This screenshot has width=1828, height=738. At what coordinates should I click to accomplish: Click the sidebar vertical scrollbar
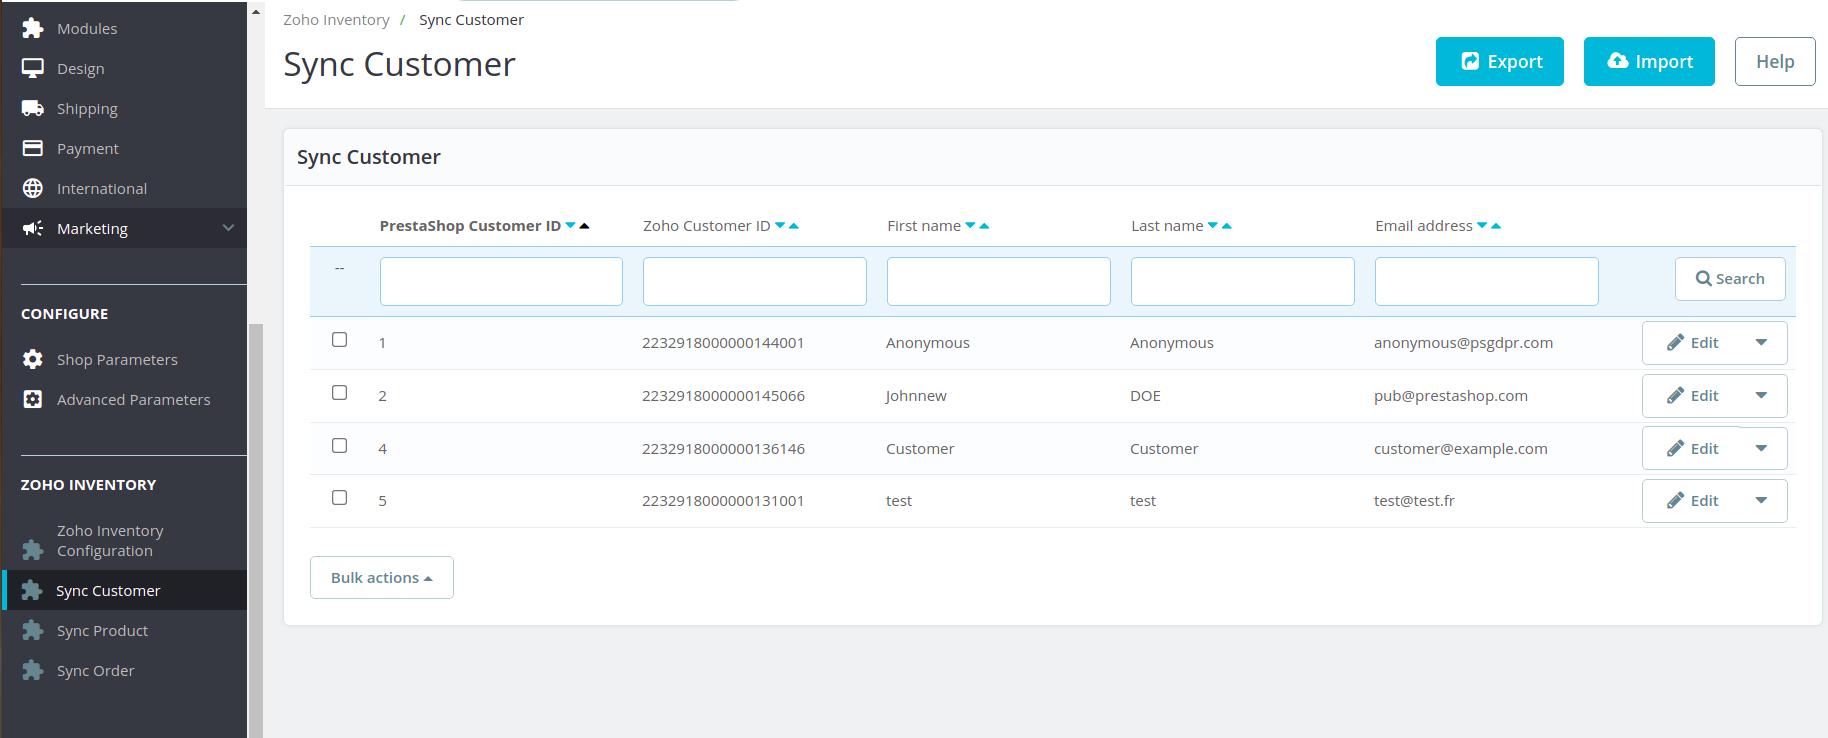tap(256, 530)
